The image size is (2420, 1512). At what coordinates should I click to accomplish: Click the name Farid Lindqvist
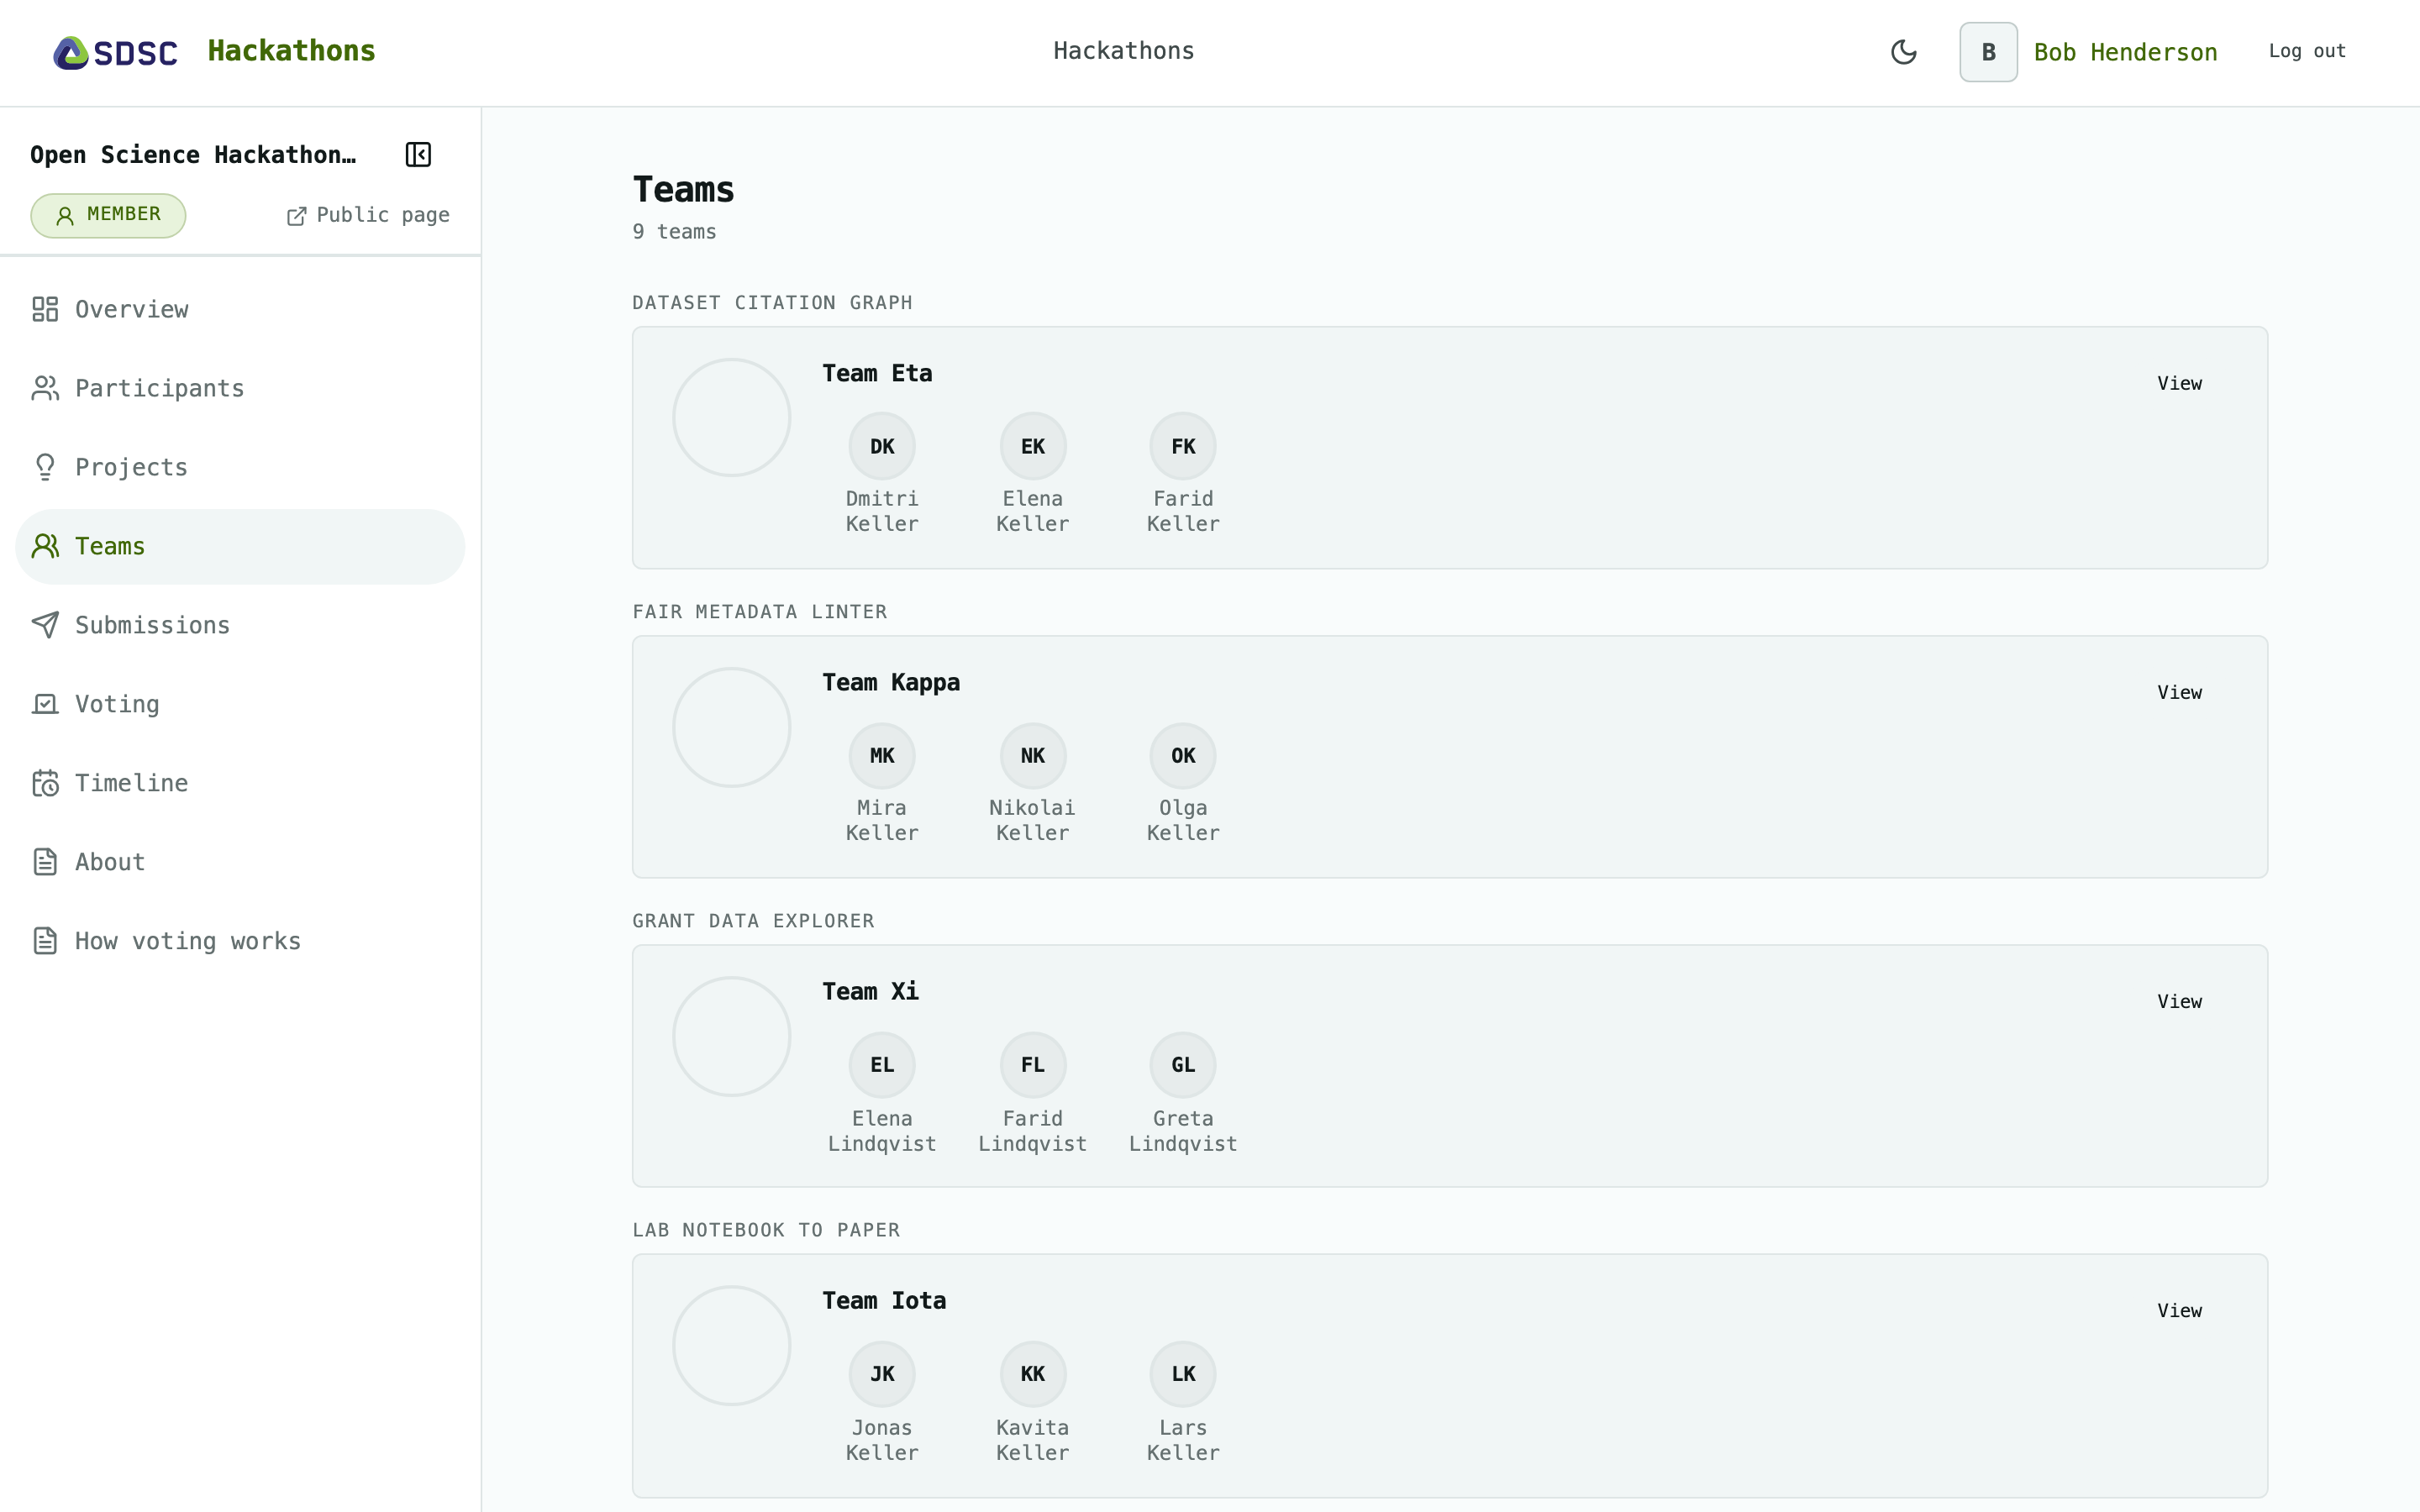coord(1033,1131)
